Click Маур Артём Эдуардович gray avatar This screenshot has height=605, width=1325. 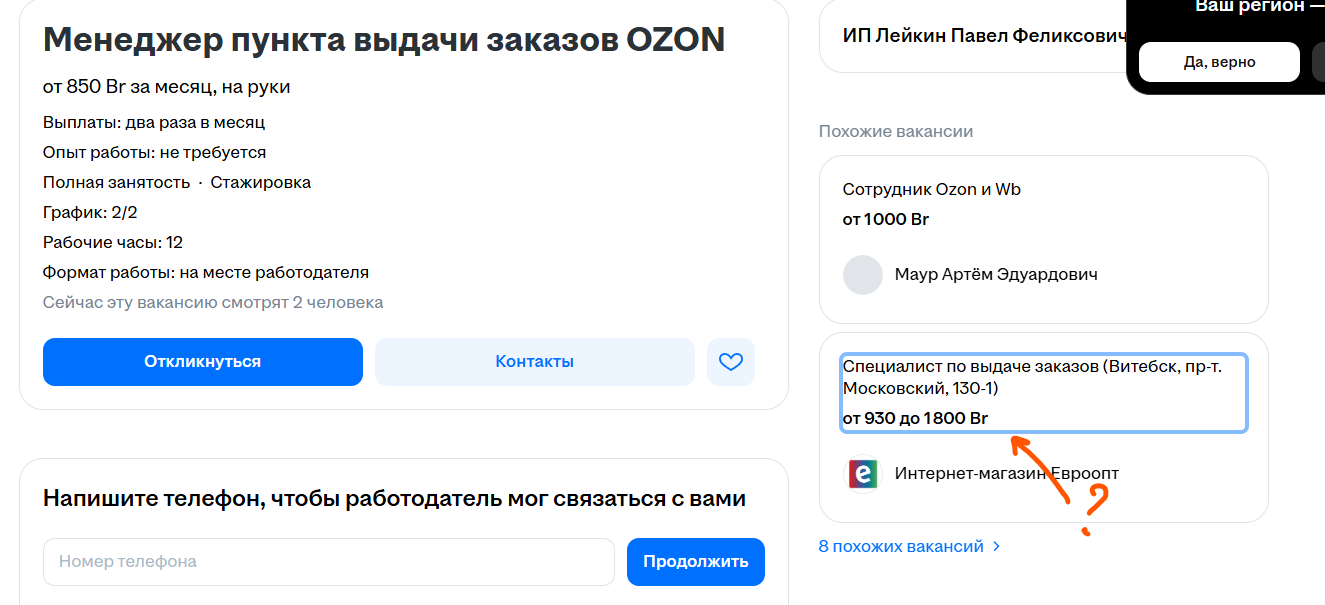pyautogui.click(x=863, y=274)
